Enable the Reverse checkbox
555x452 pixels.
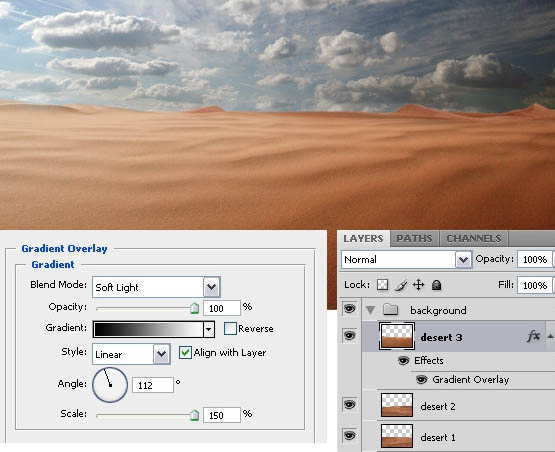[230, 328]
